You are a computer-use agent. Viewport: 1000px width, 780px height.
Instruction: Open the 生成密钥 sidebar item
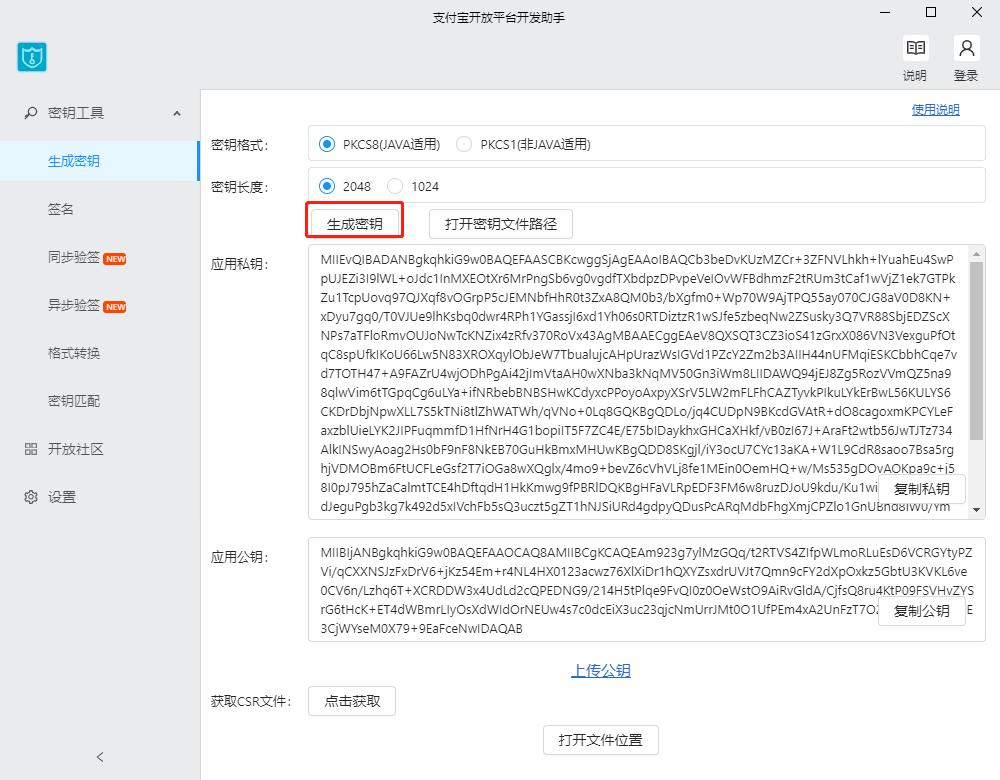coord(99,161)
